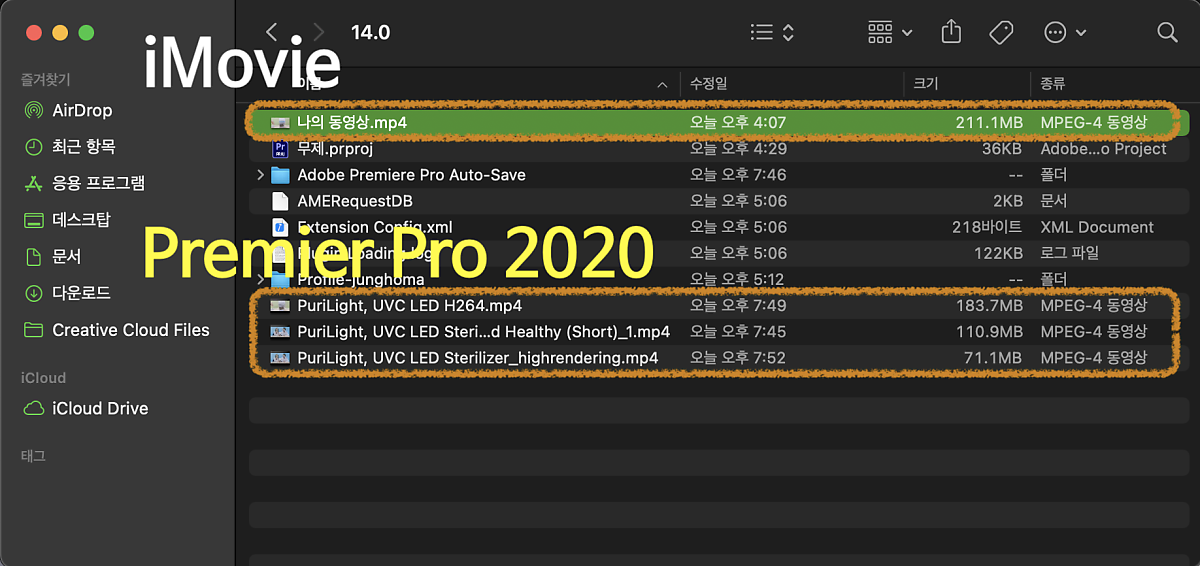Expand the Profile-junghoma folder

(x=260, y=279)
